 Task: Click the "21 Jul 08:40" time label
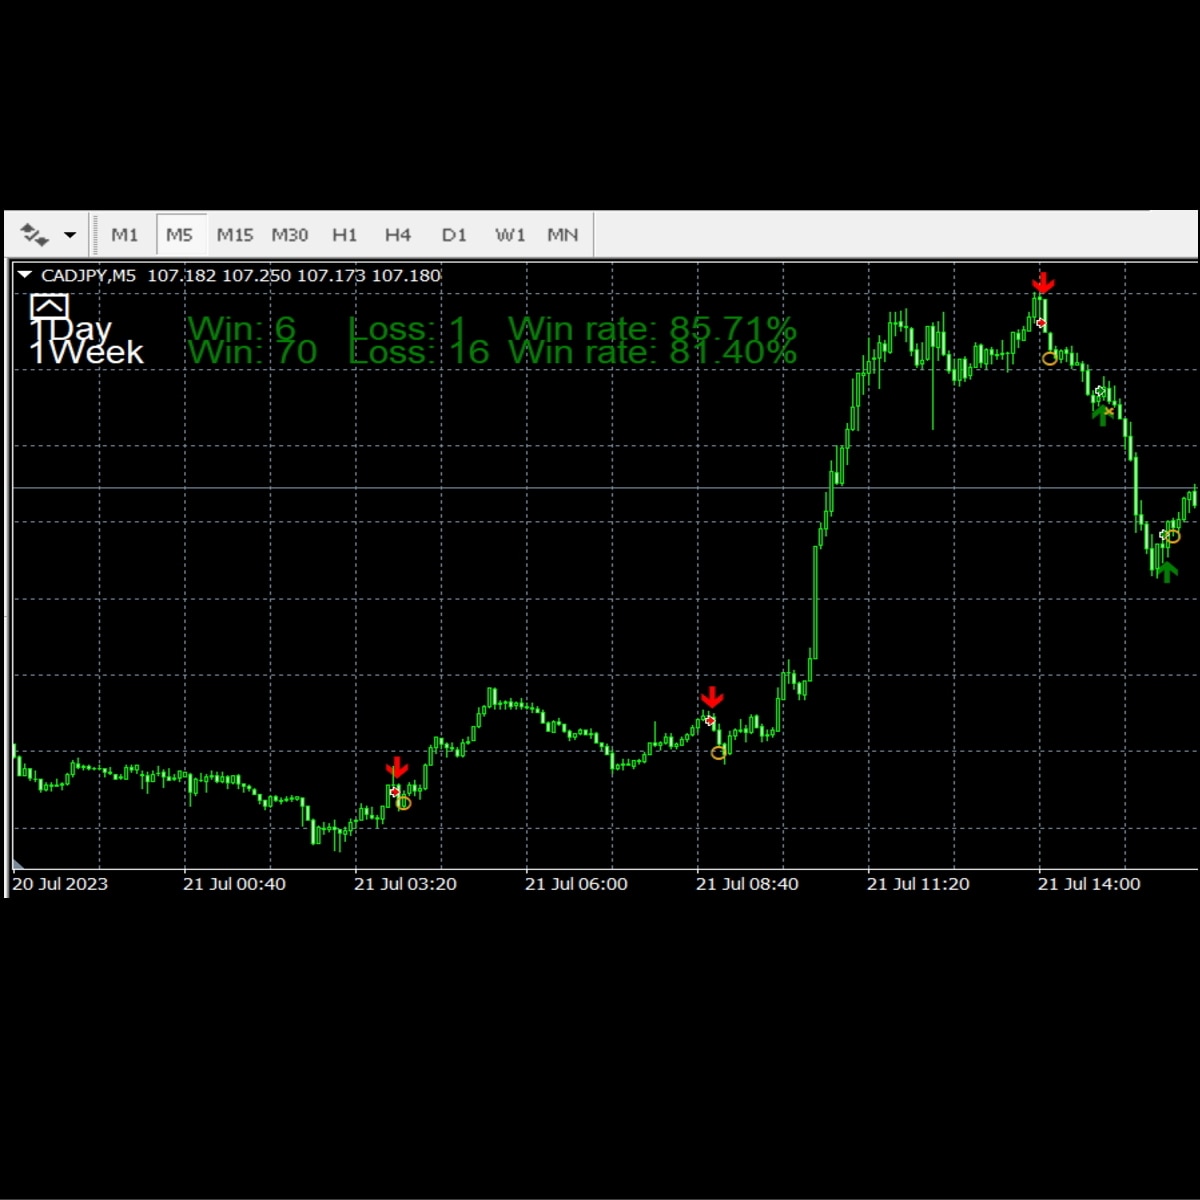pyautogui.click(x=747, y=884)
